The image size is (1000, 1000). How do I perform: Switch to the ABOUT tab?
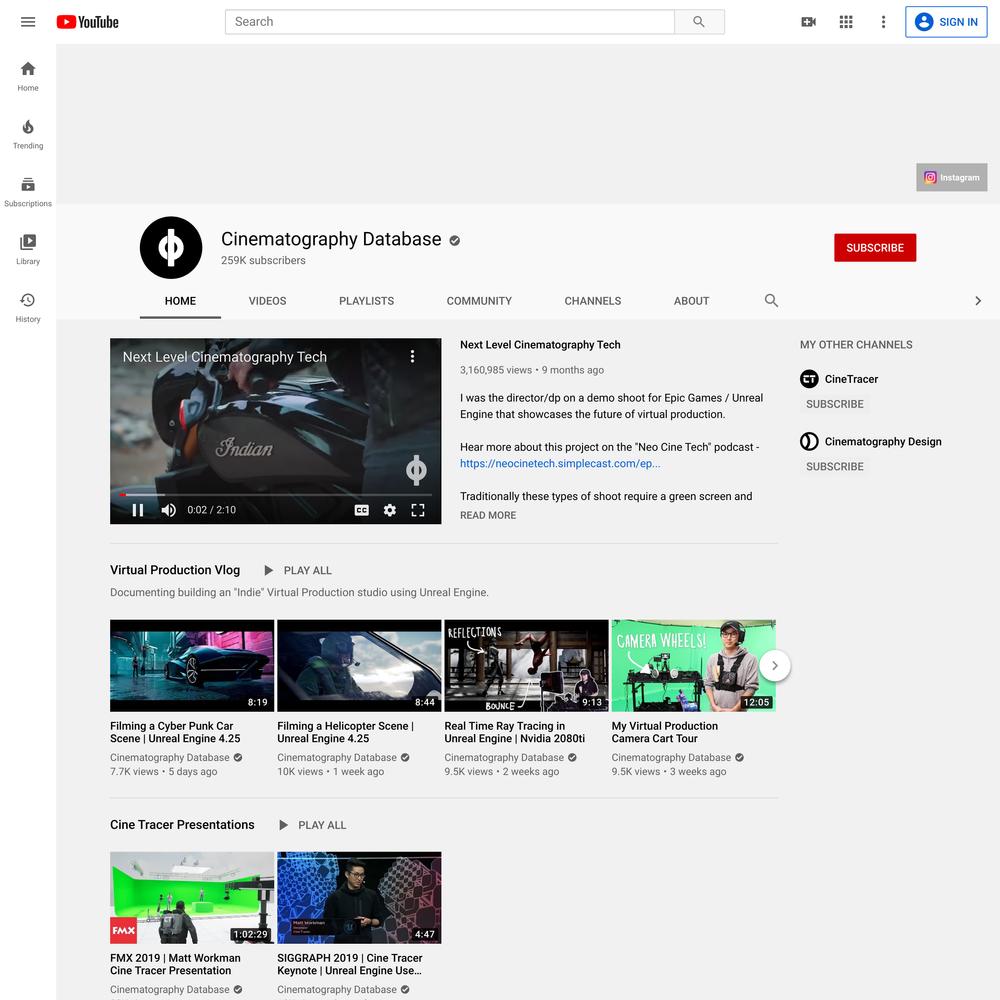click(691, 301)
